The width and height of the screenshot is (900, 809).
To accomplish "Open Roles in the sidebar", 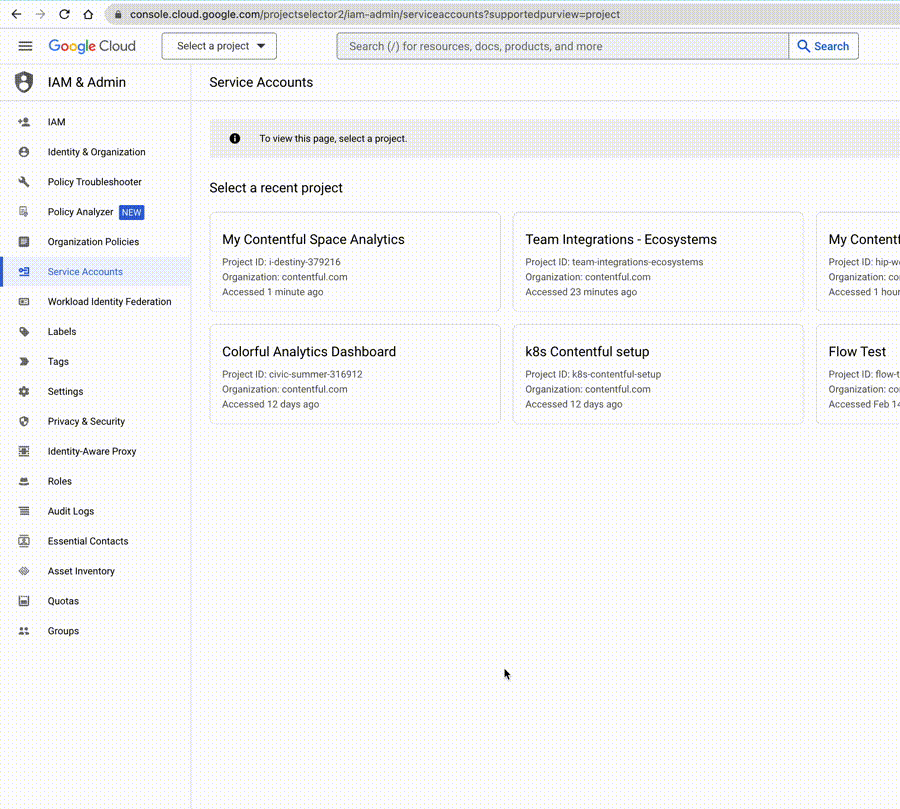I will pos(96,481).
